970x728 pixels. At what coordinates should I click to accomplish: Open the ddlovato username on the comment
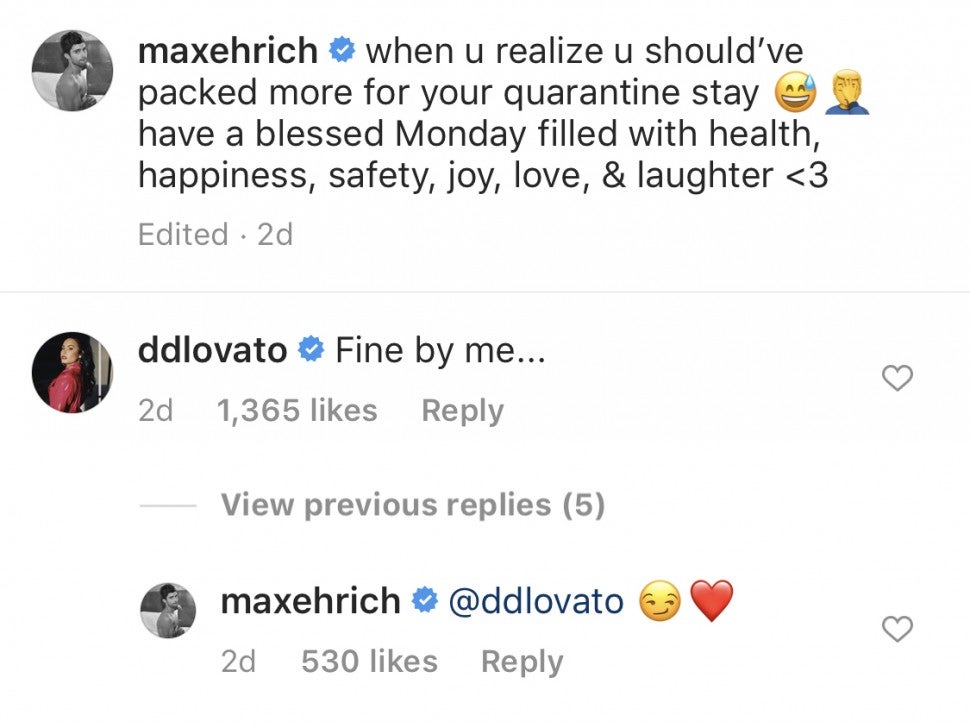pos(212,351)
